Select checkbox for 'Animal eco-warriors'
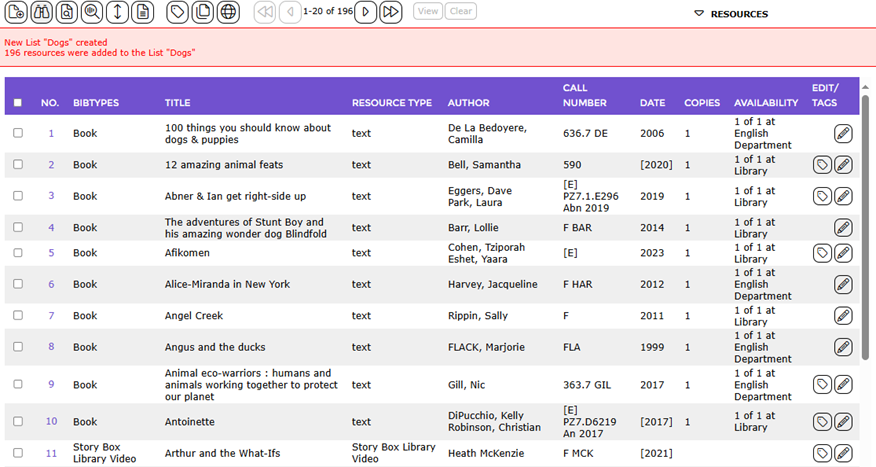Viewport: 876px width, 467px height. (x=18, y=384)
